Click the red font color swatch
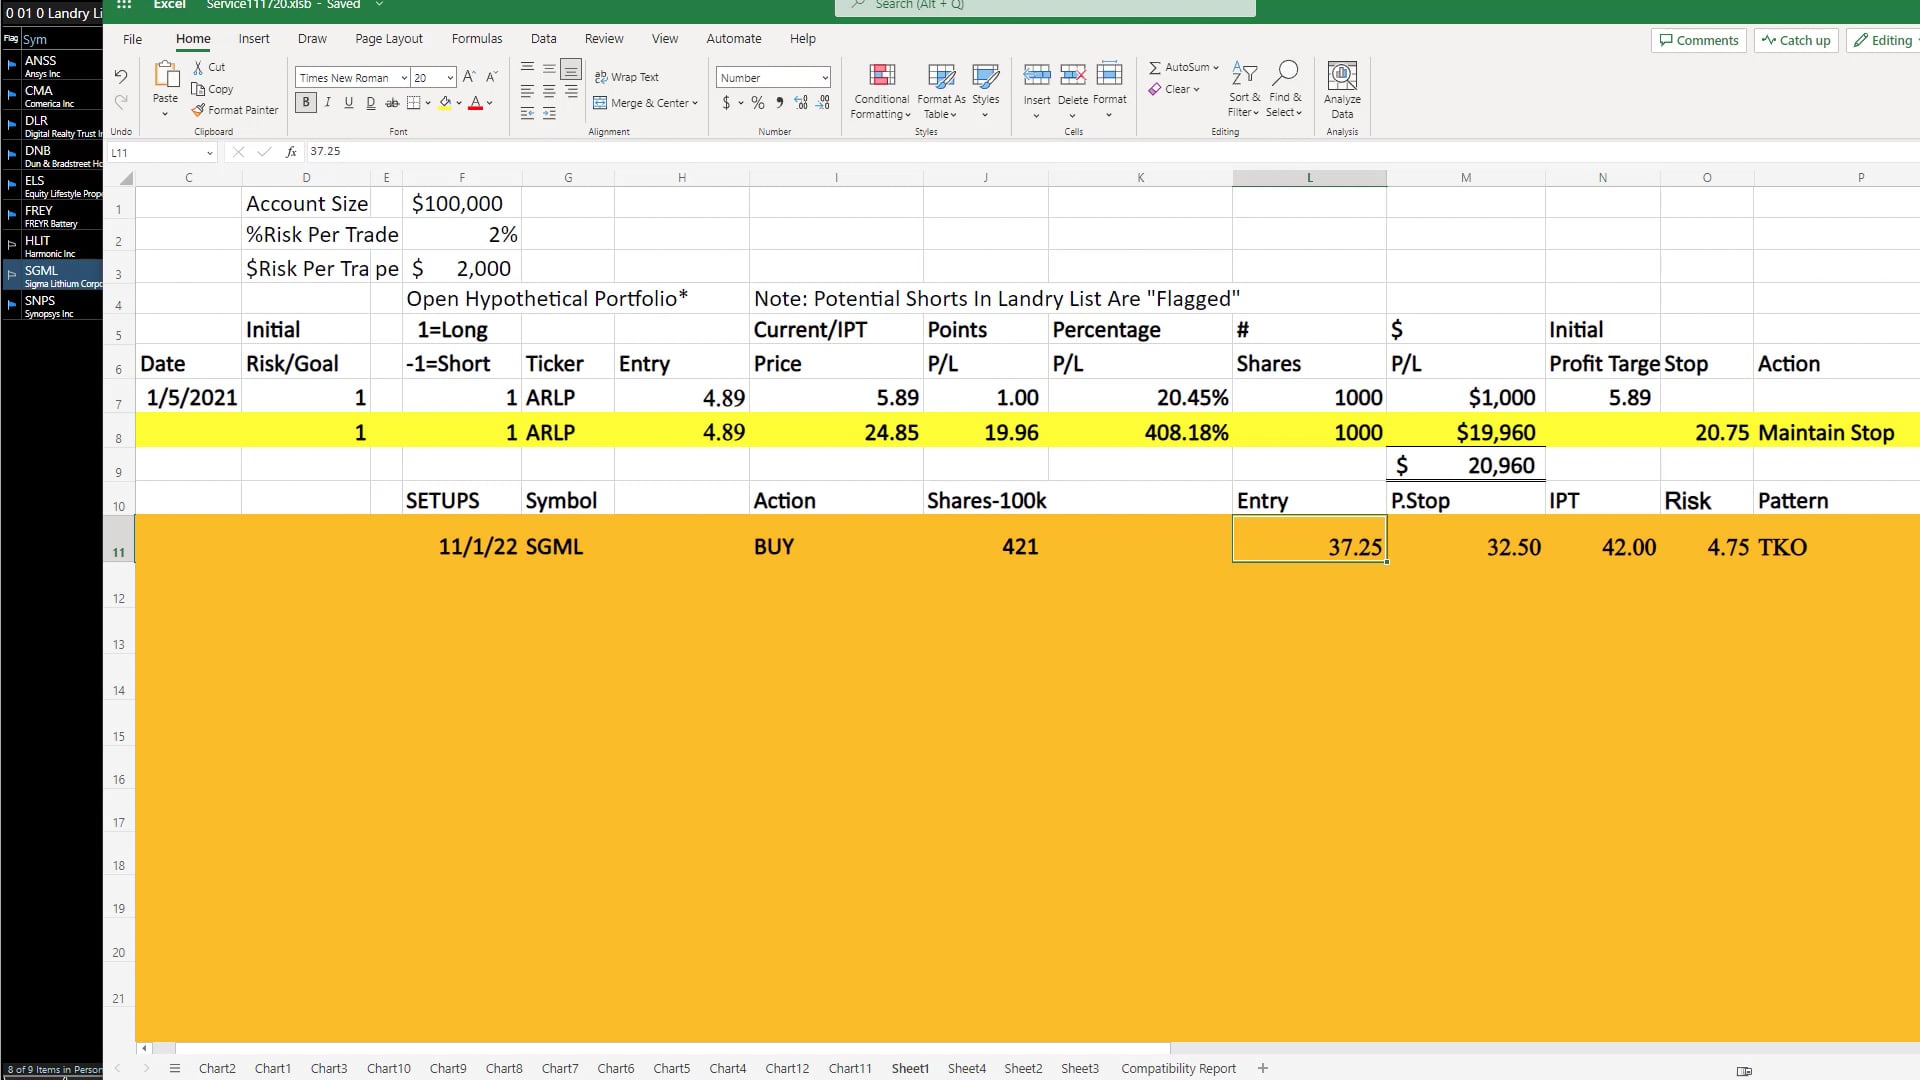 tap(475, 103)
